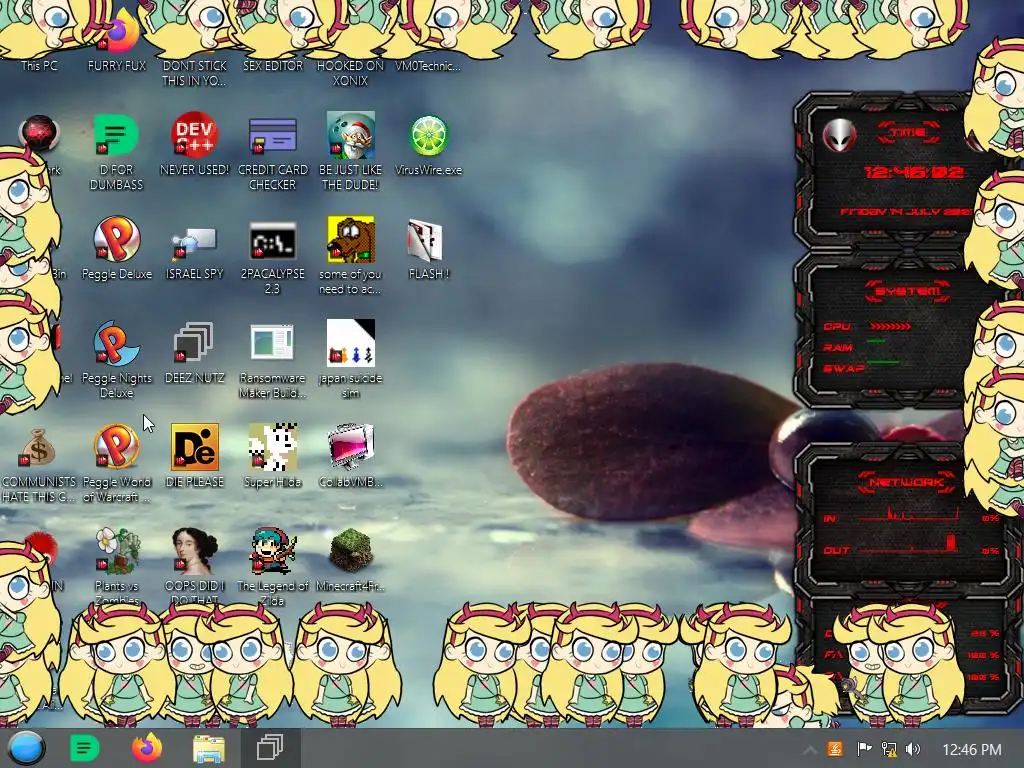Image resolution: width=1024 pixels, height=768 pixels.
Task: Open the volume speaker tray icon
Action: [913, 749]
